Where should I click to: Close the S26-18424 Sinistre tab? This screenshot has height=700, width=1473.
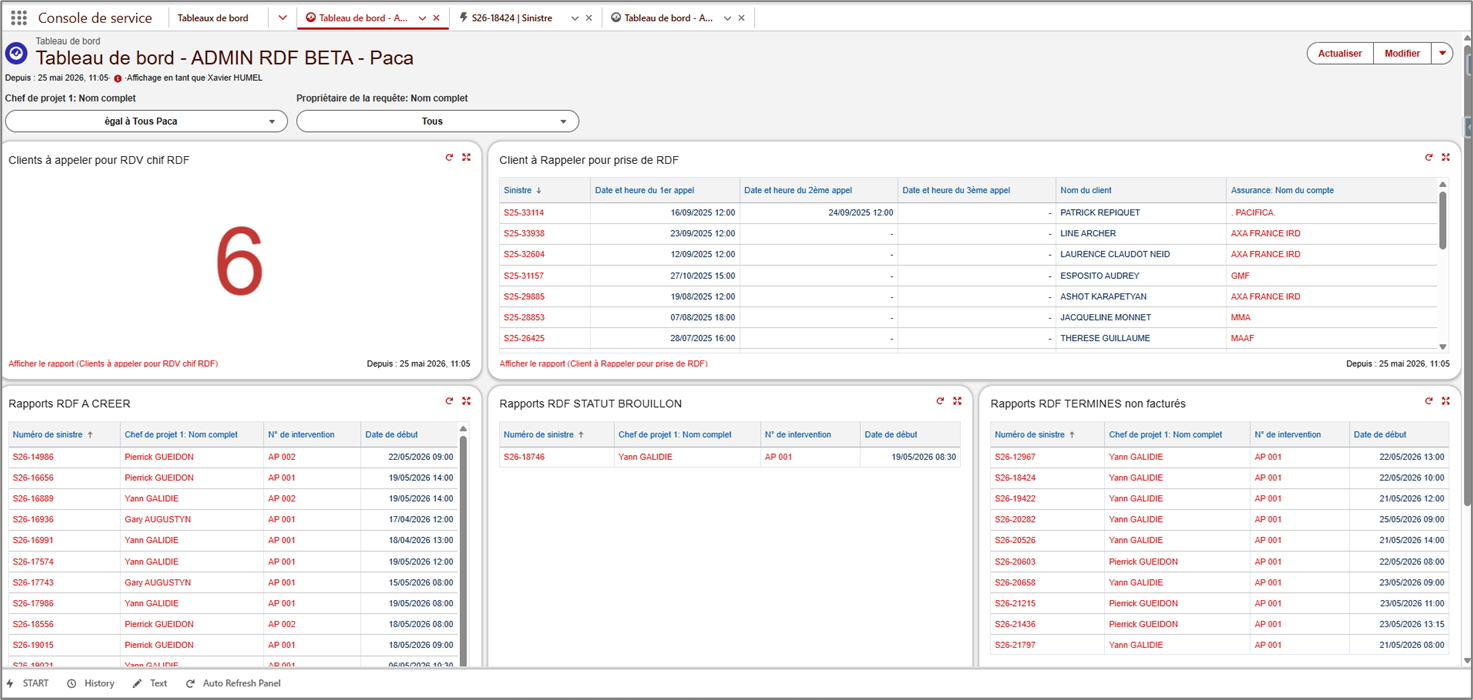point(588,18)
